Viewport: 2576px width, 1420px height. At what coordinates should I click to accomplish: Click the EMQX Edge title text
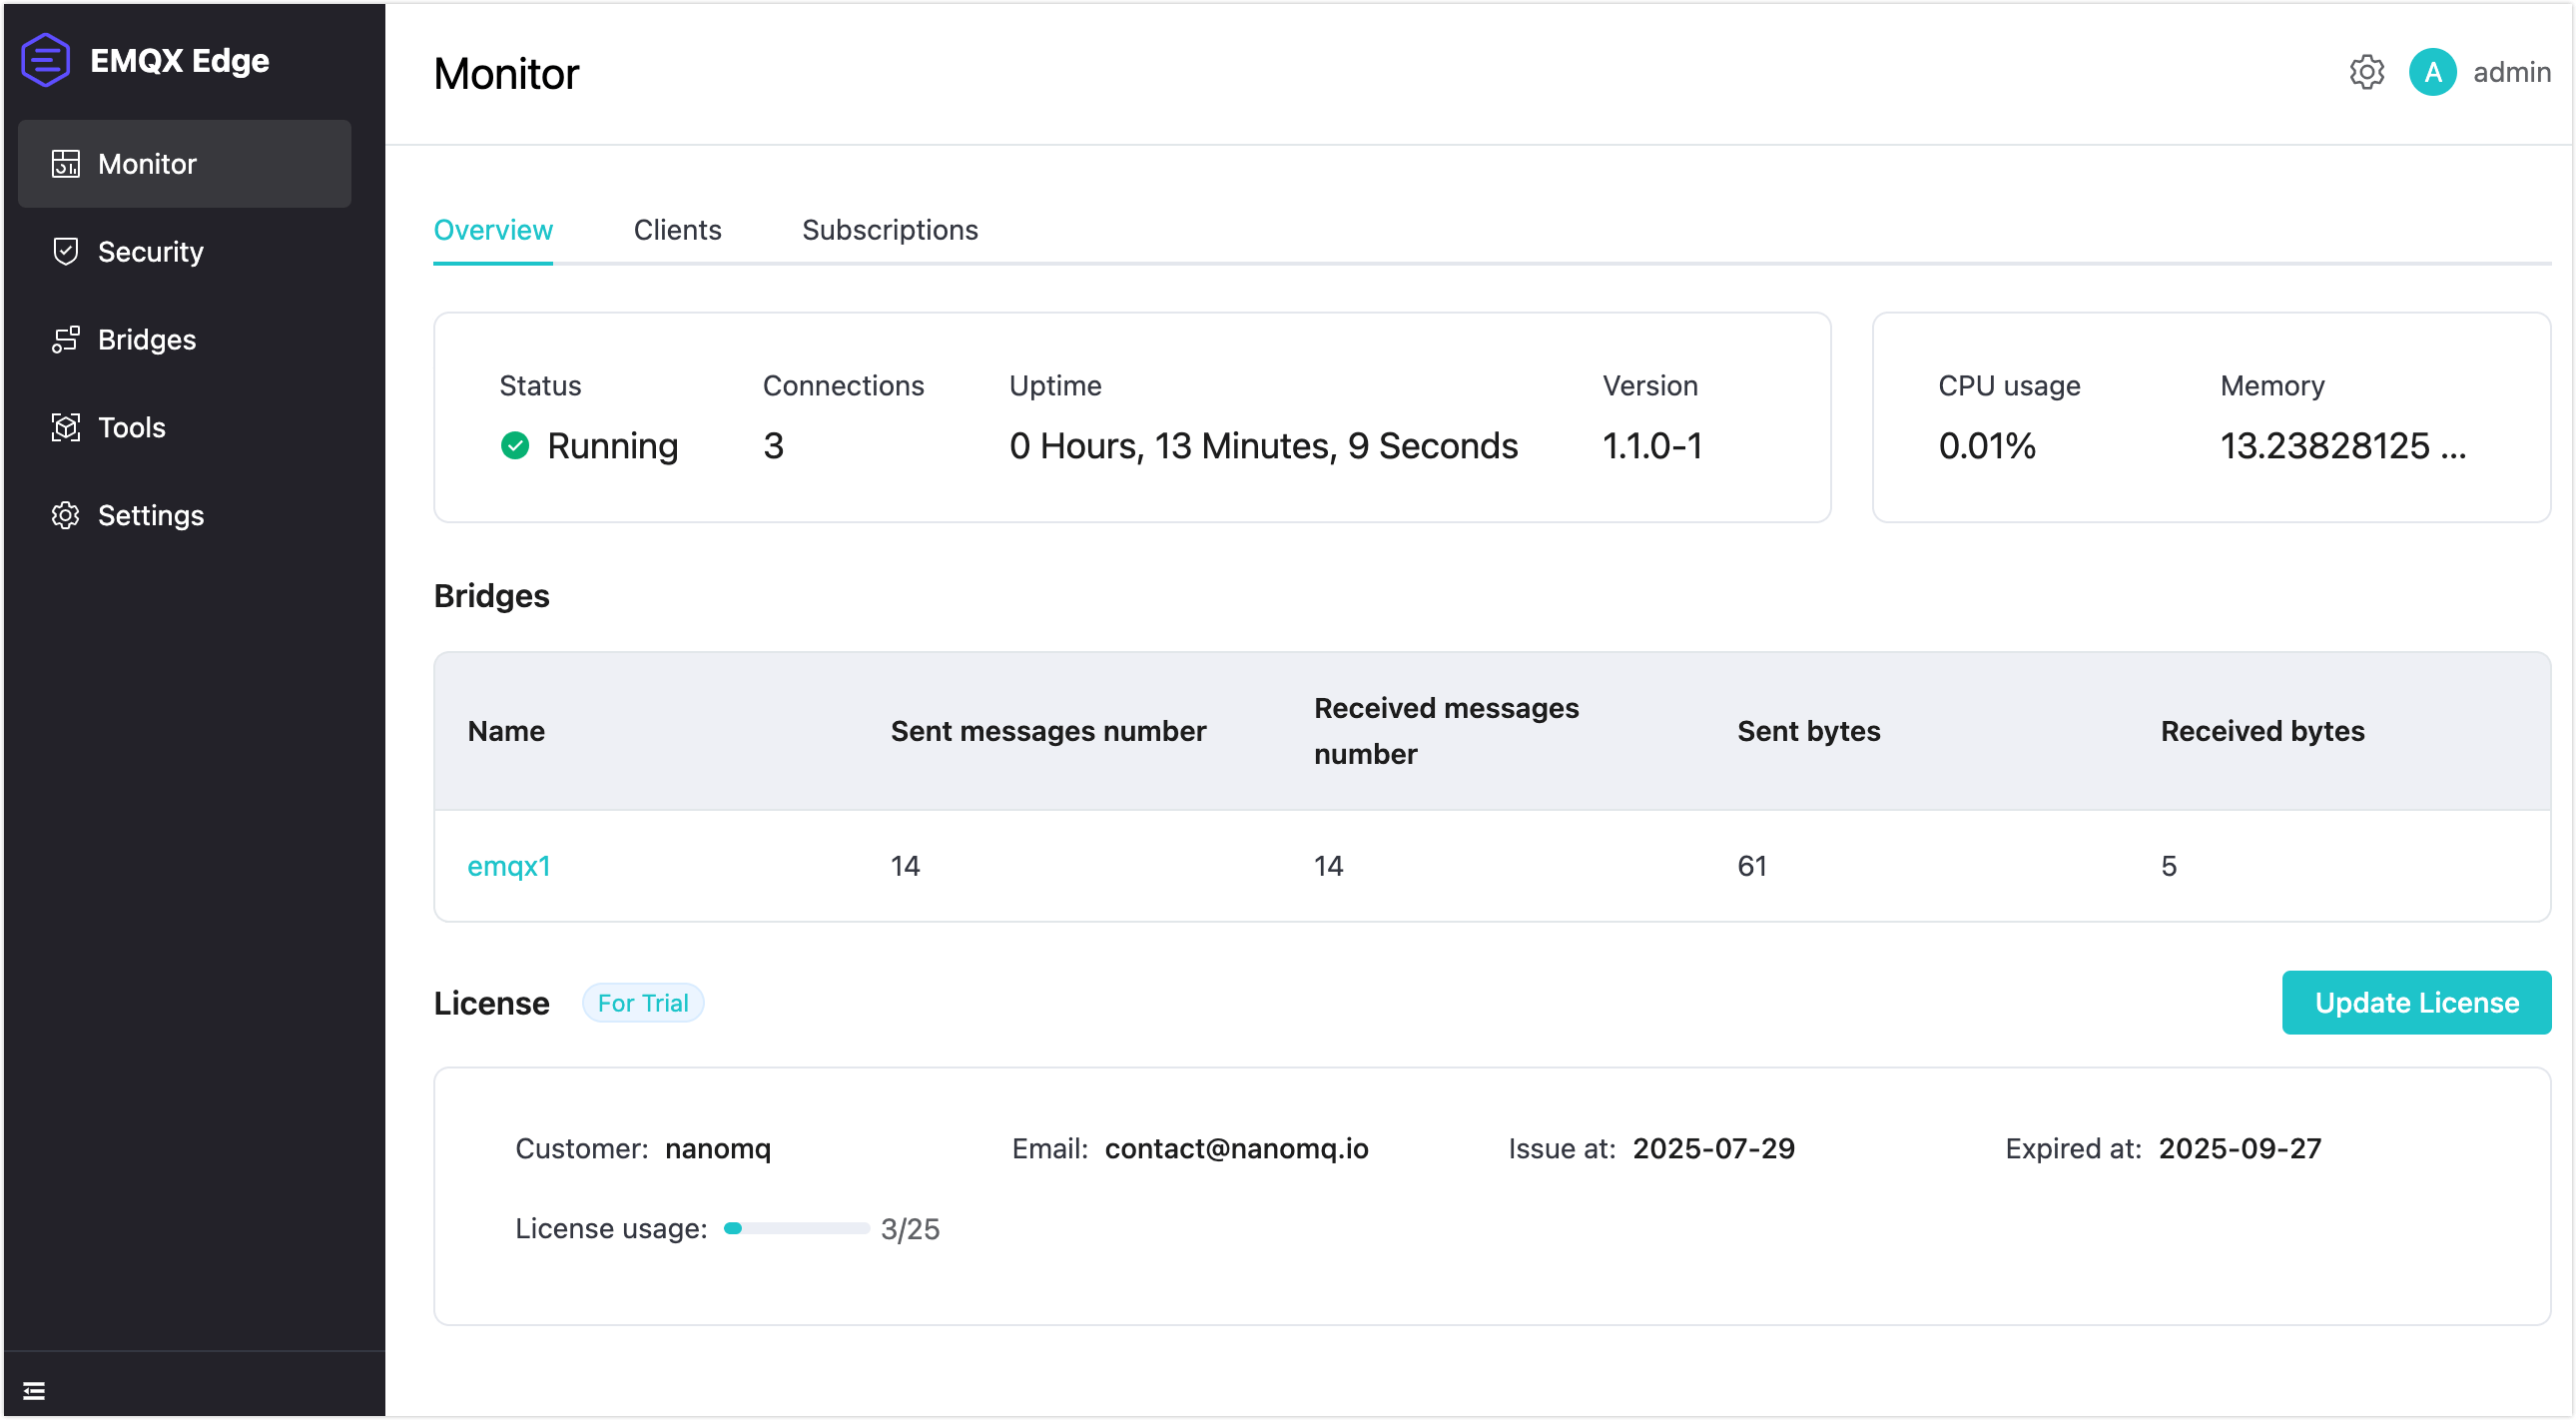click(x=180, y=60)
